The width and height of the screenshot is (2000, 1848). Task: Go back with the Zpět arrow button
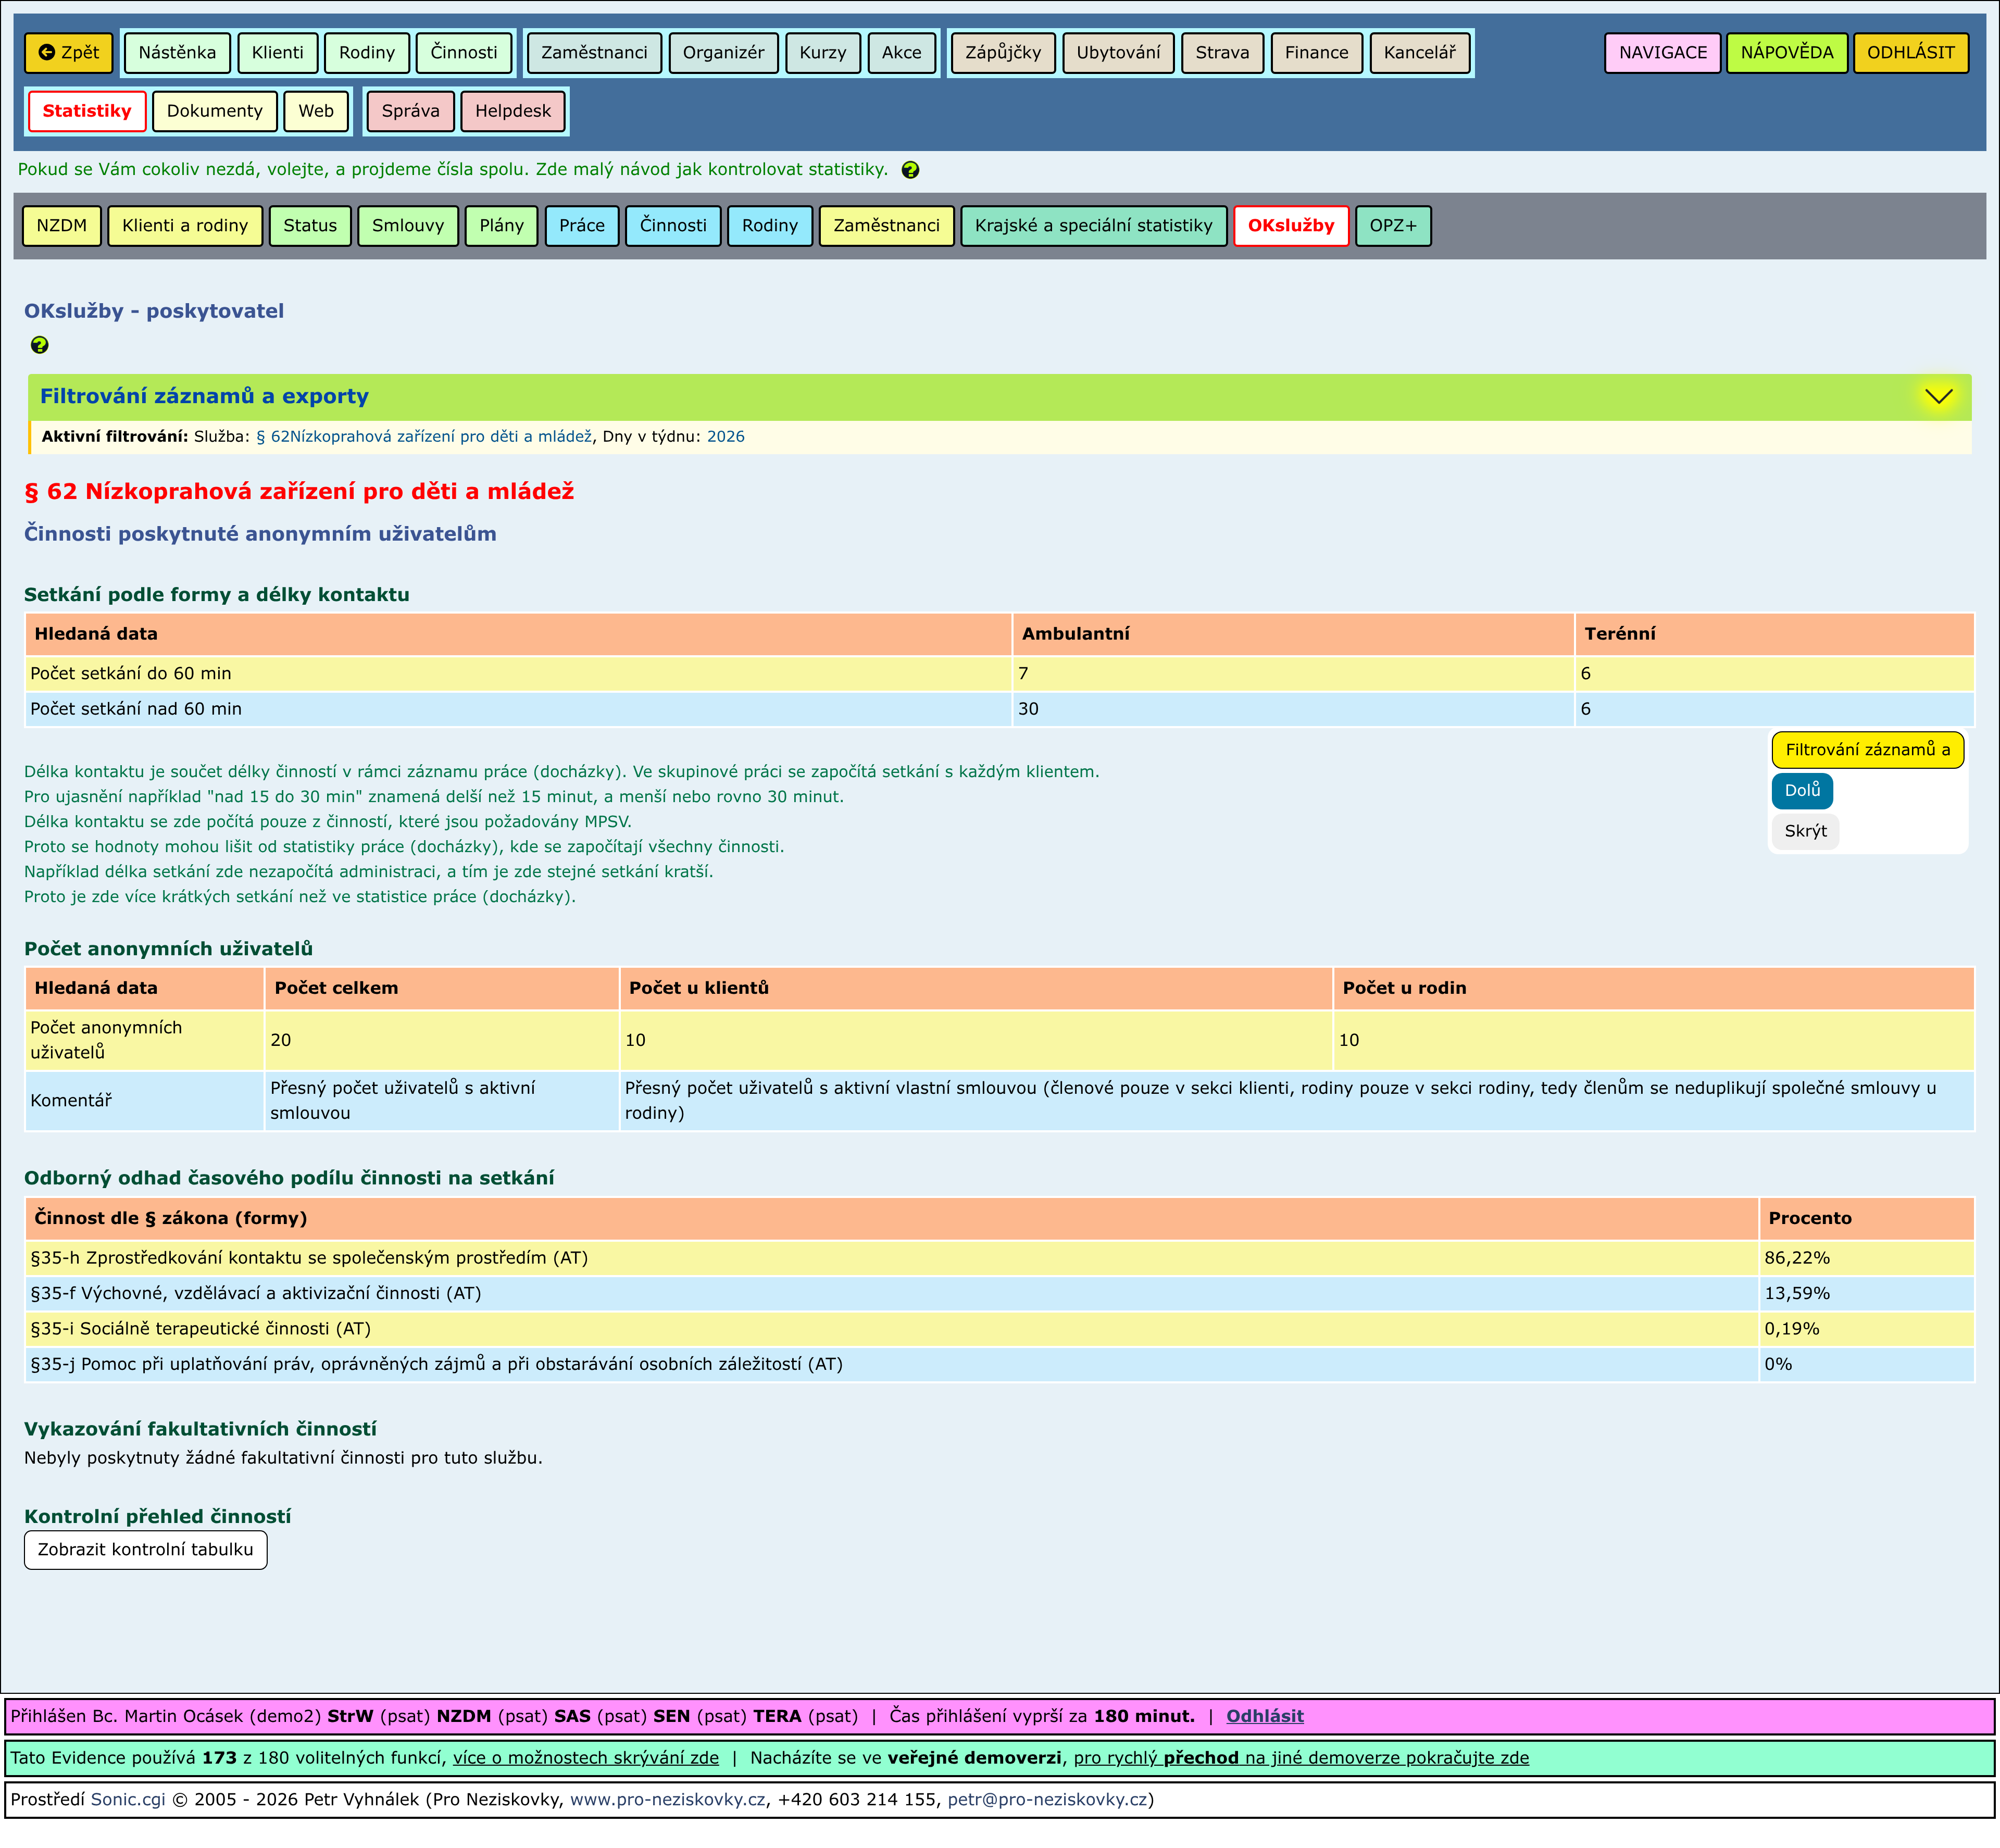(69, 53)
